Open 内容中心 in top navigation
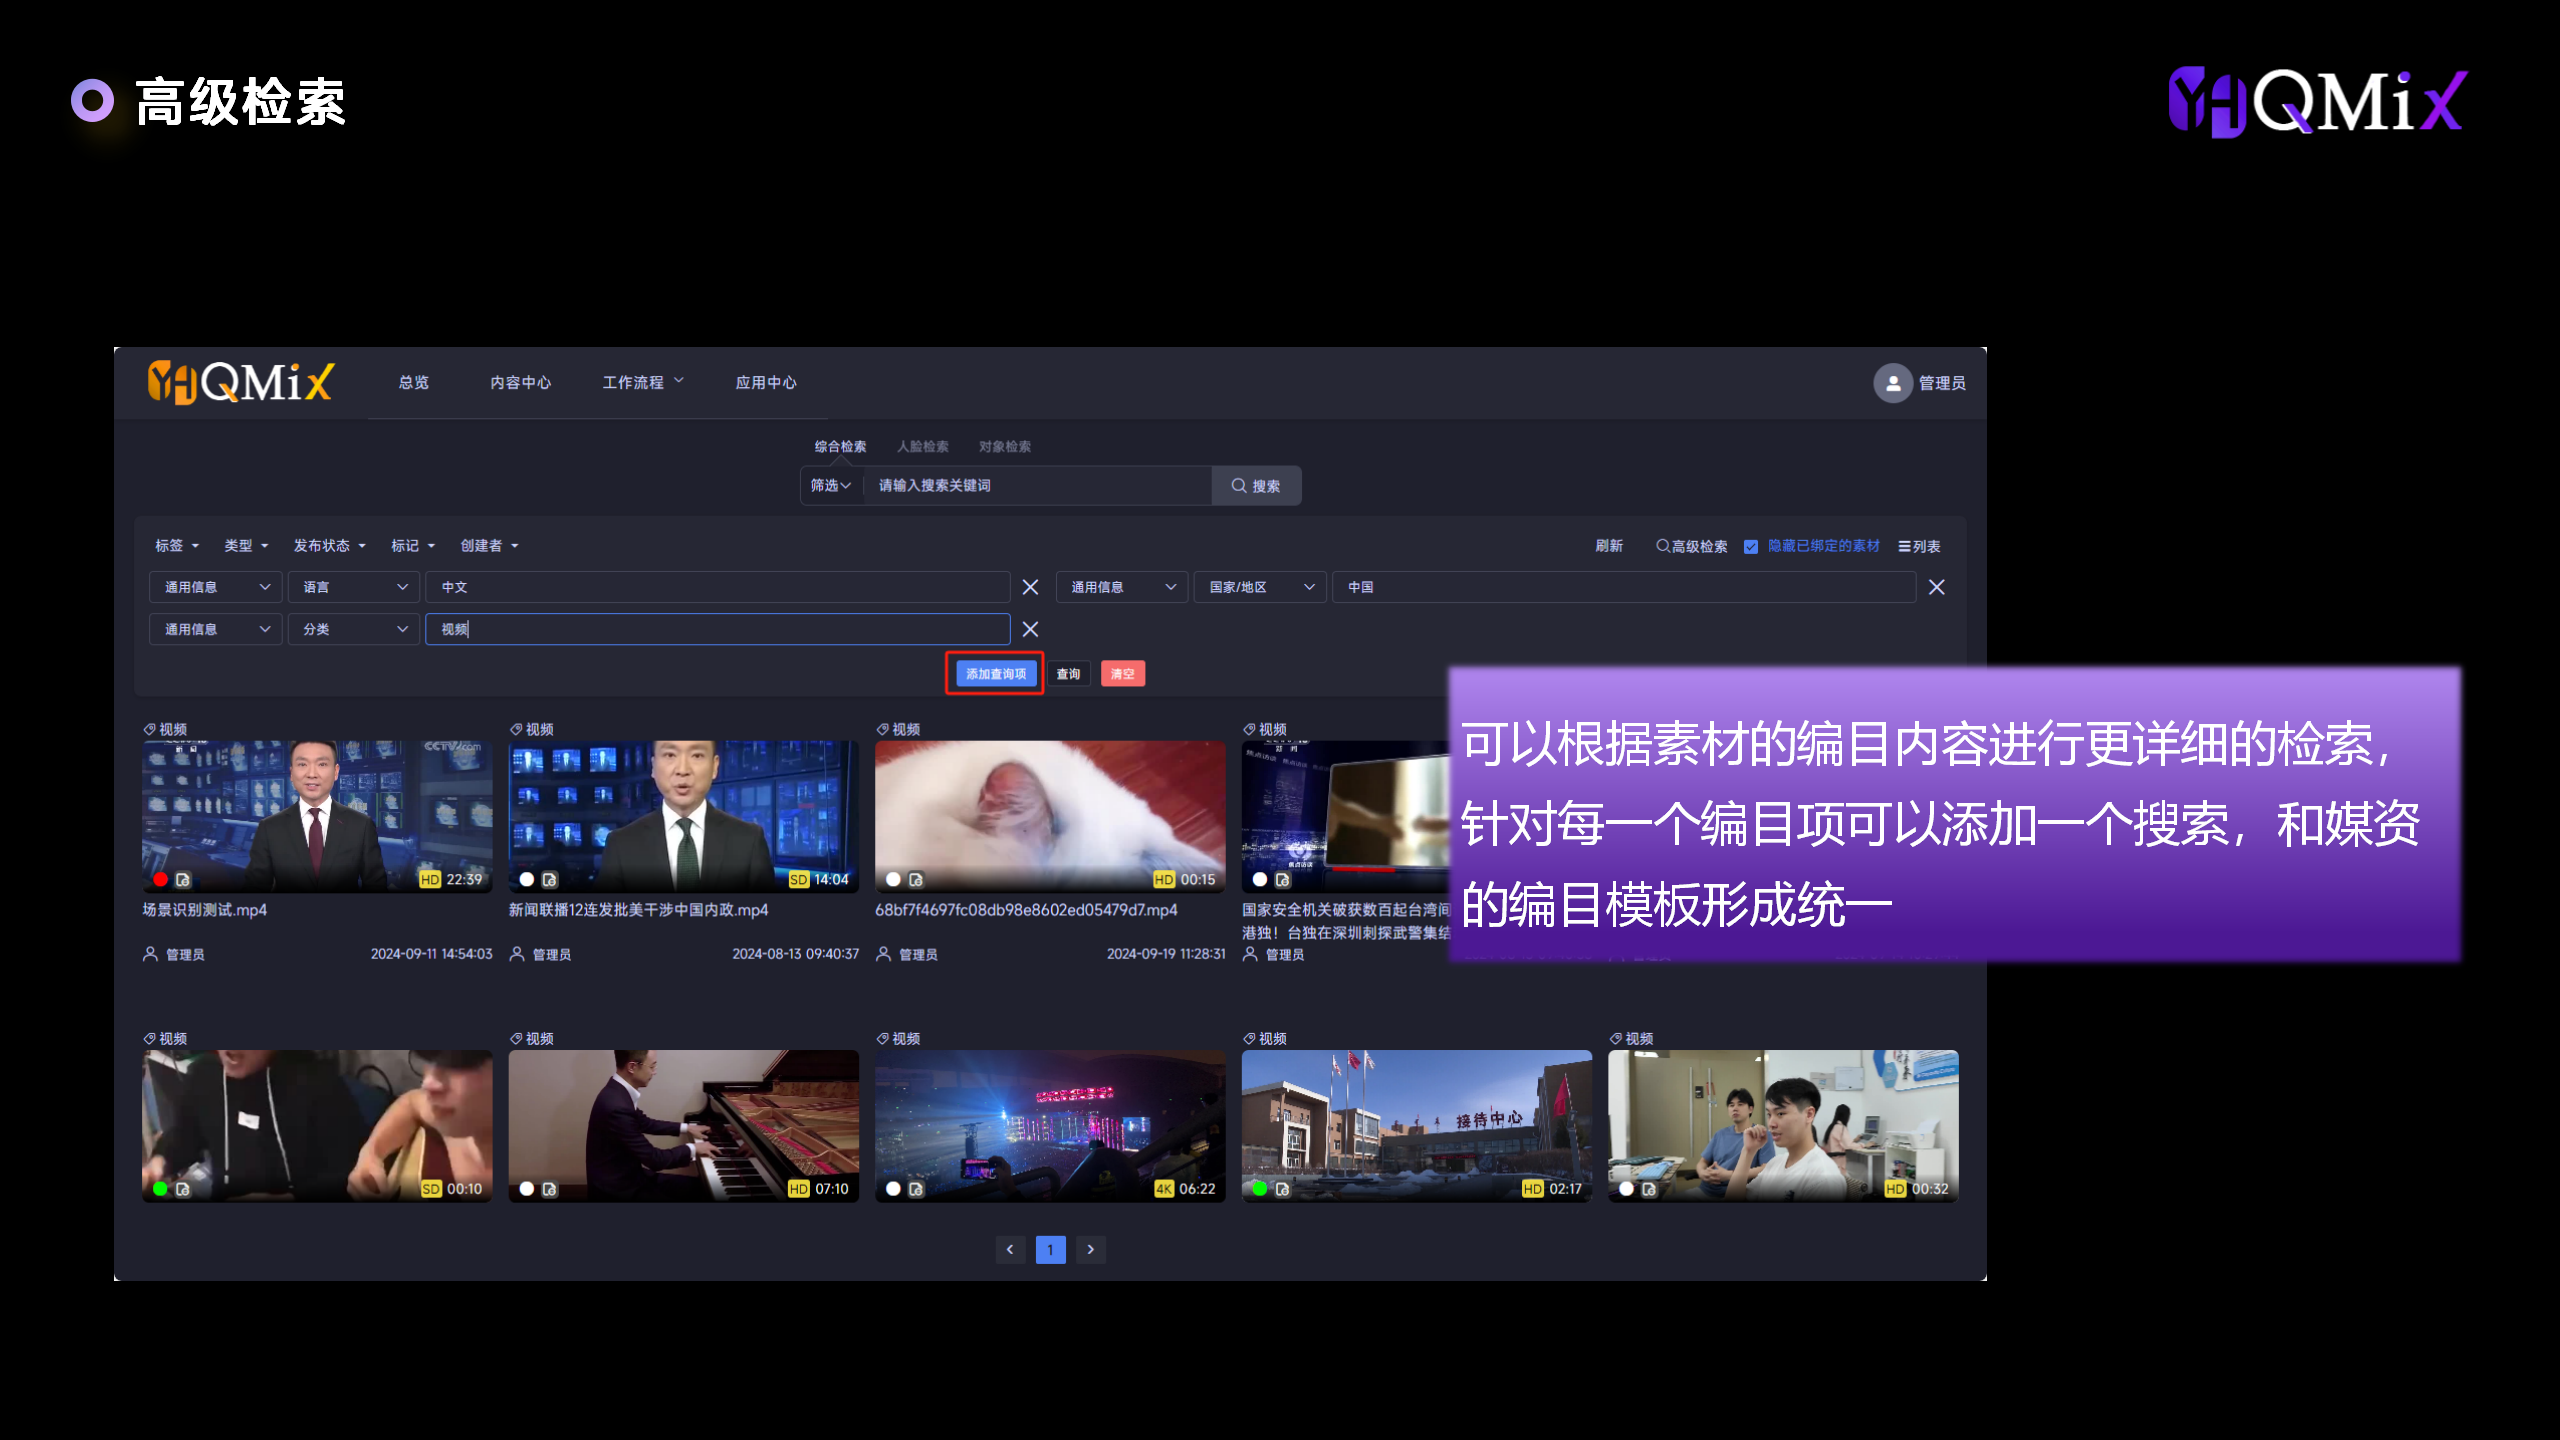This screenshot has height=1440, width=2560. coord(520,383)
